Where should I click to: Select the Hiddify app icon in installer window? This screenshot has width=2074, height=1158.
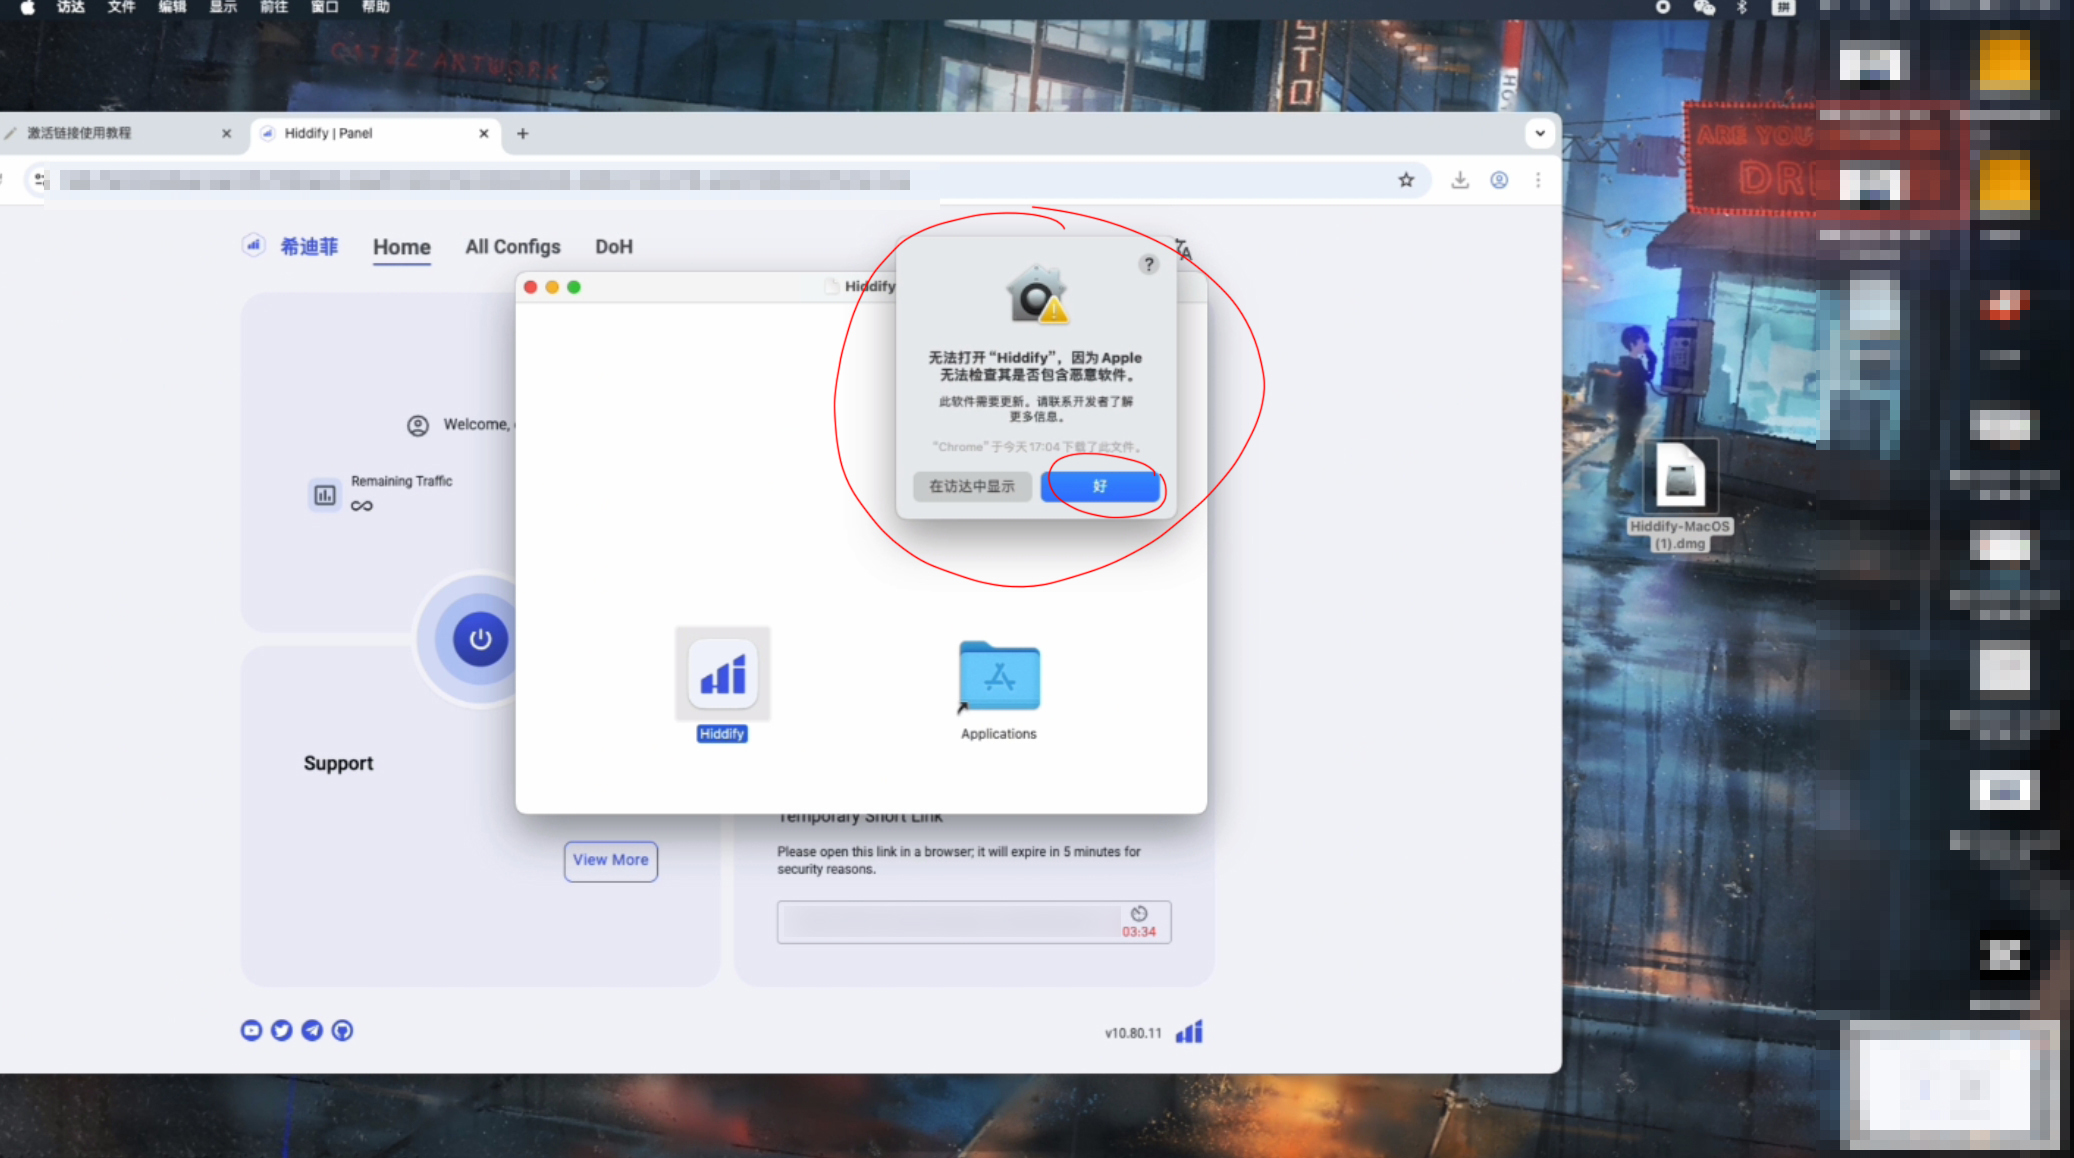click(x=723, y=674)
